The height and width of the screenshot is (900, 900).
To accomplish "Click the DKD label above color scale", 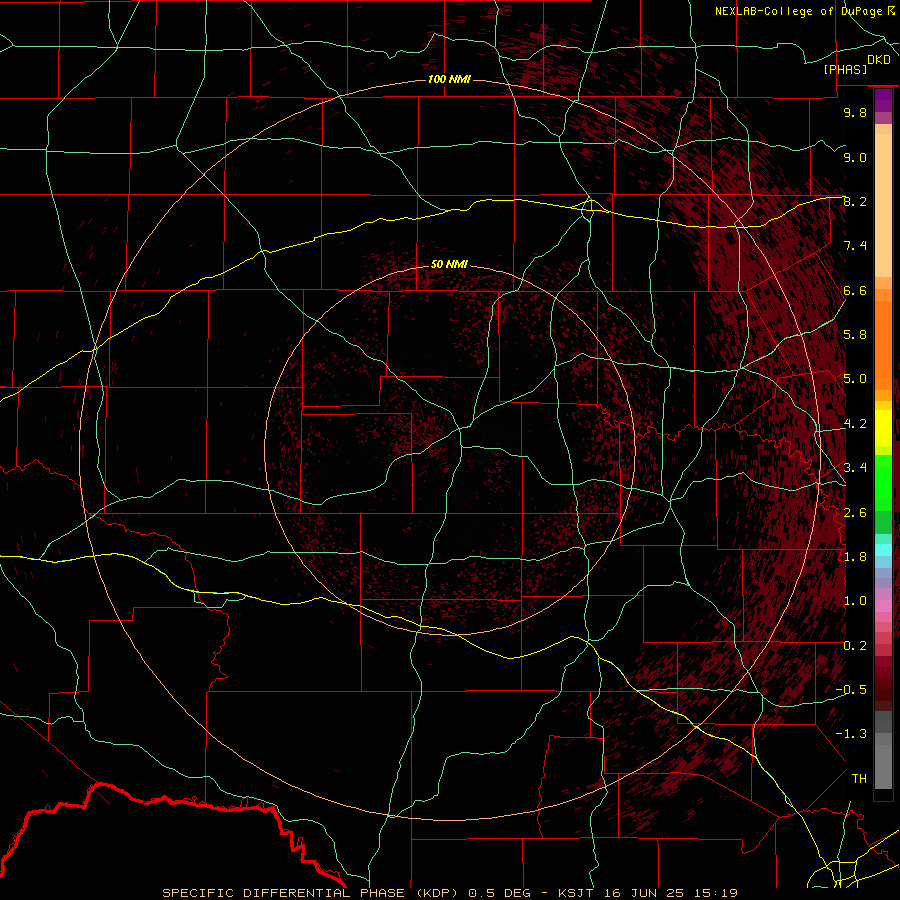I will pyautogui.click(x=879, y=60).
